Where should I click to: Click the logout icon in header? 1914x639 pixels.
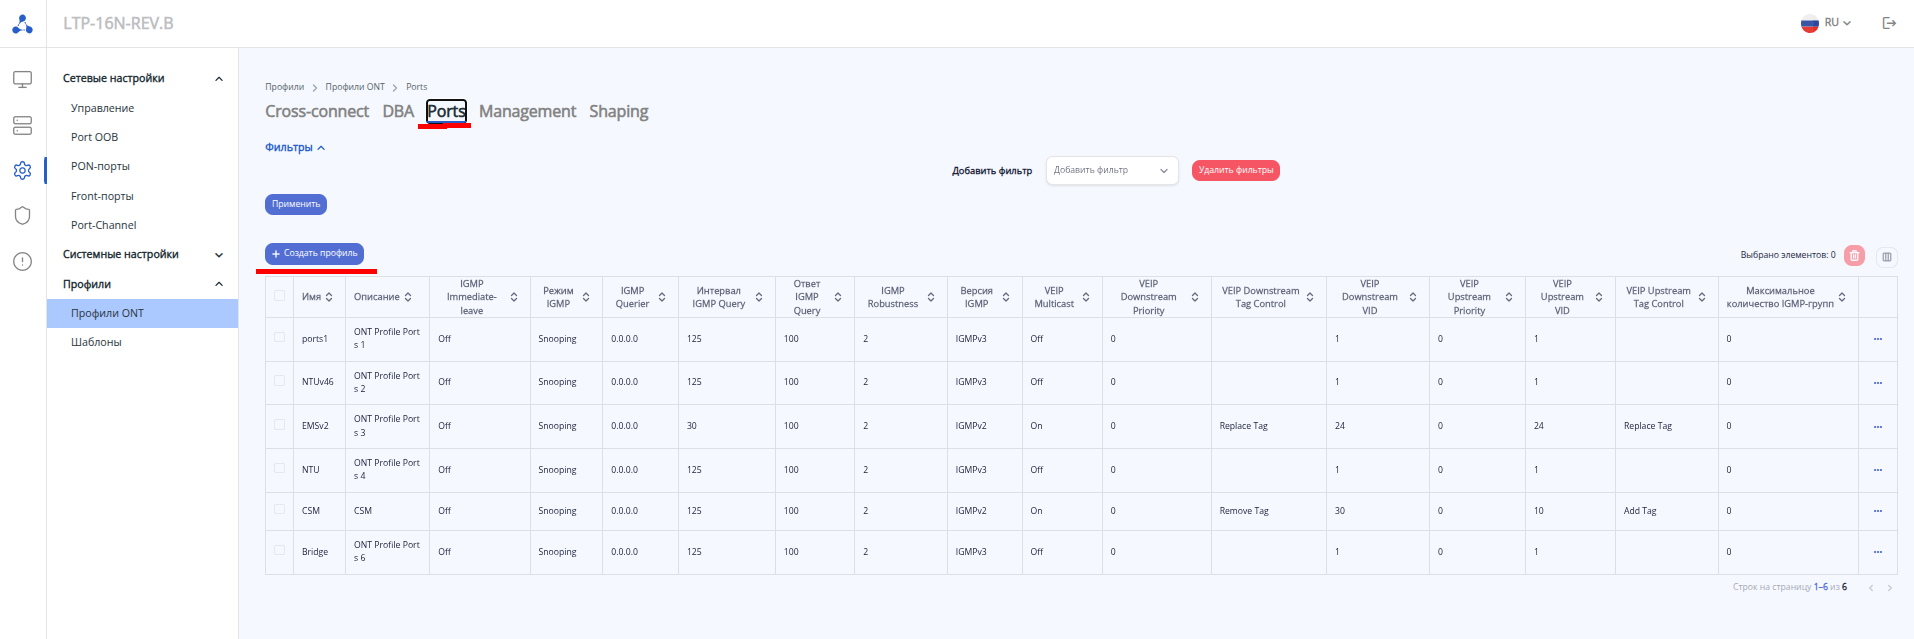[x=1889, y=23]
